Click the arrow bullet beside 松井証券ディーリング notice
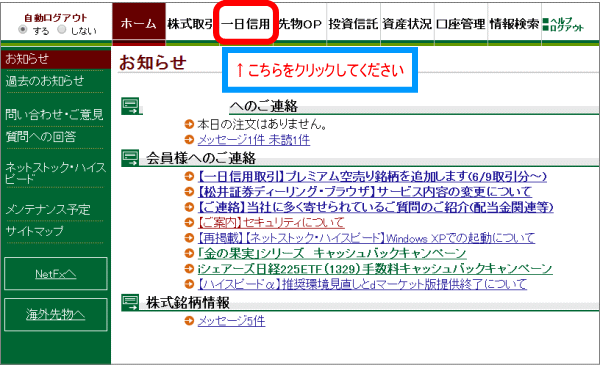 click(x=189, y=191)
